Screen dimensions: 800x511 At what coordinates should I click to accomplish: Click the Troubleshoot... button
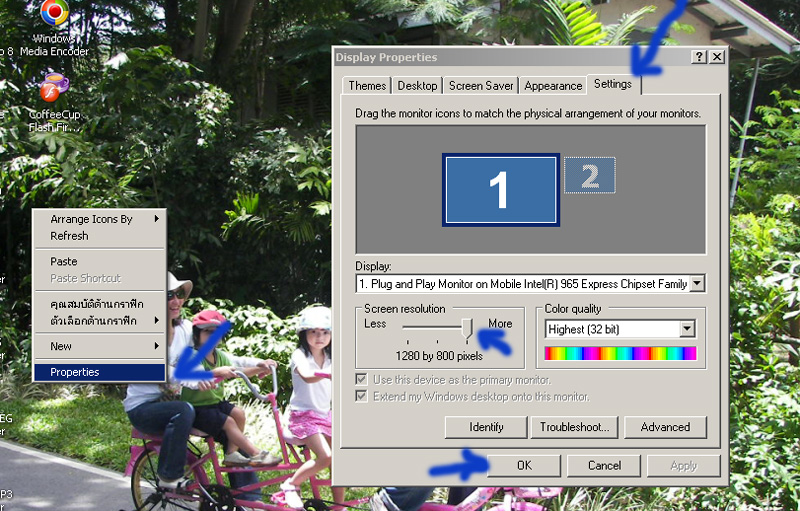click(x=574, y=427)
